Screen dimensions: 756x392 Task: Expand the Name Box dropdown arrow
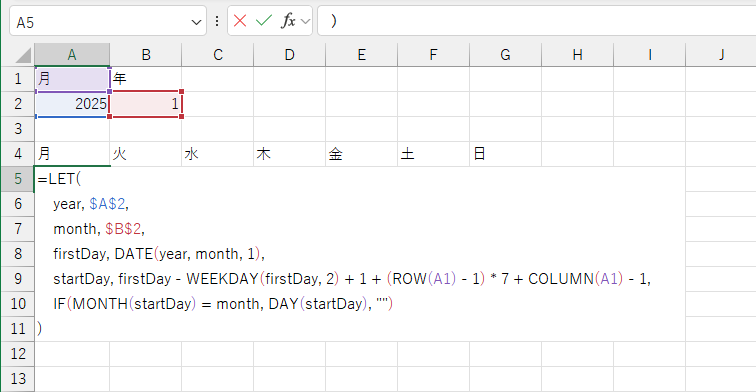click(196, 22)
